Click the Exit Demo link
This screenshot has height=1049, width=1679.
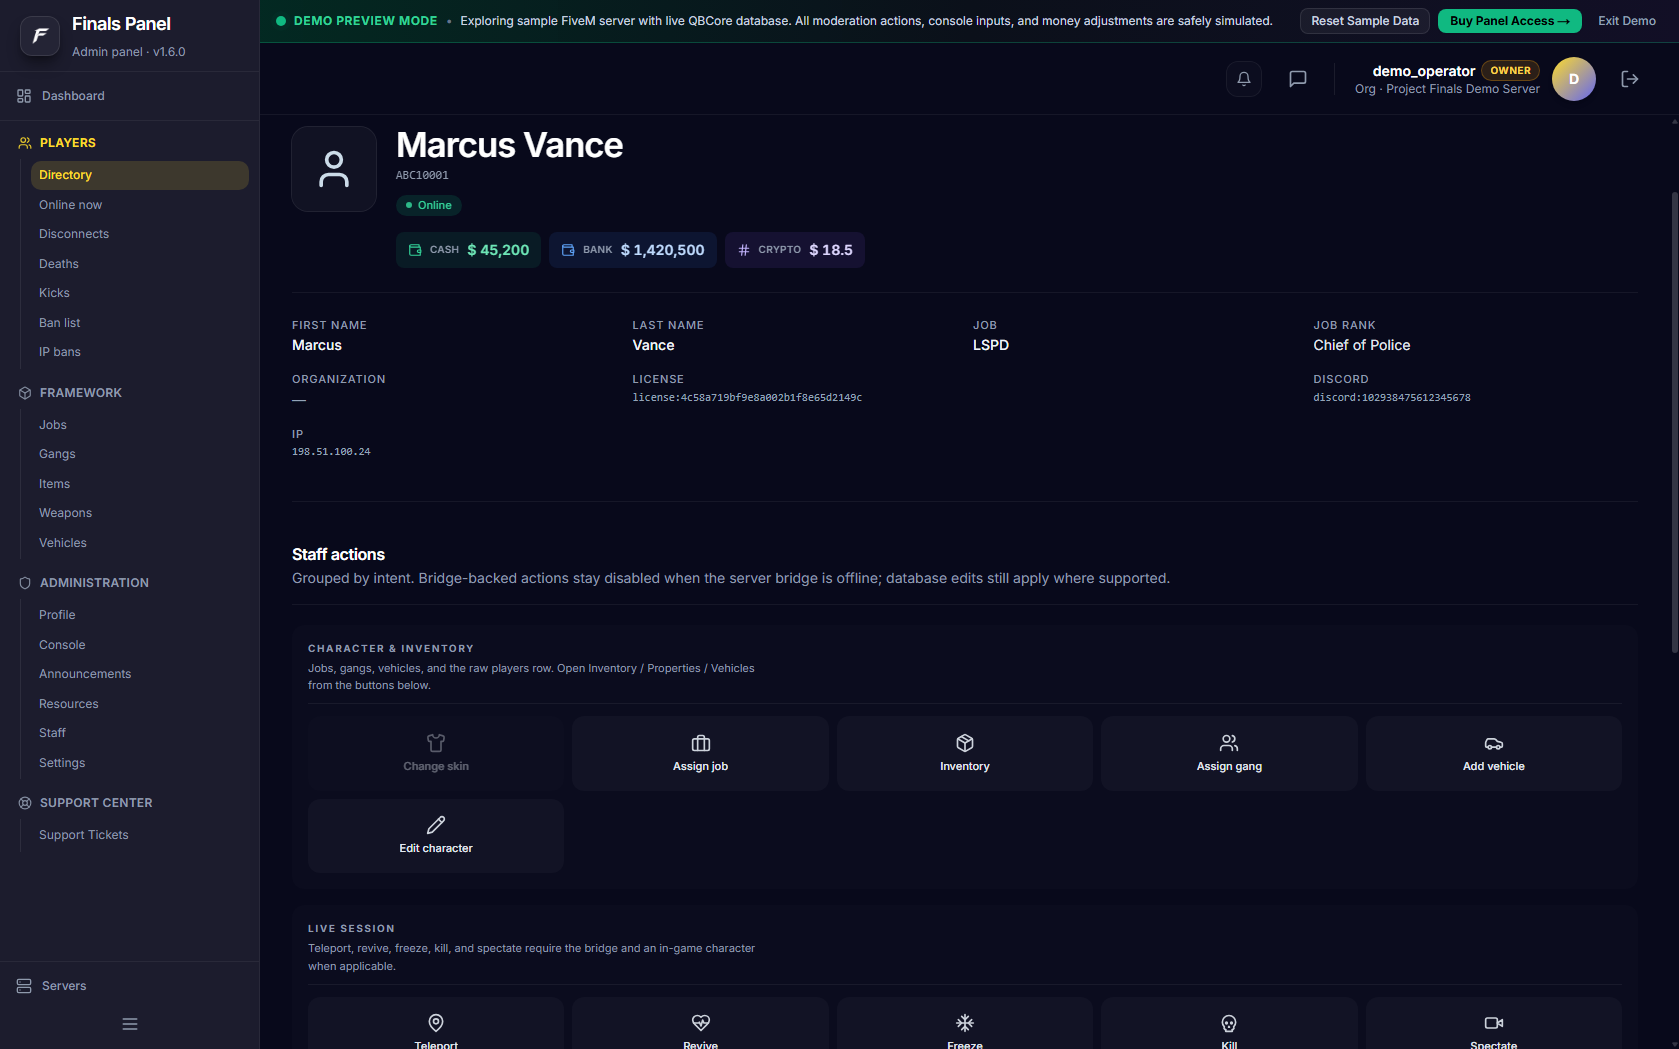click(1627, 21)
